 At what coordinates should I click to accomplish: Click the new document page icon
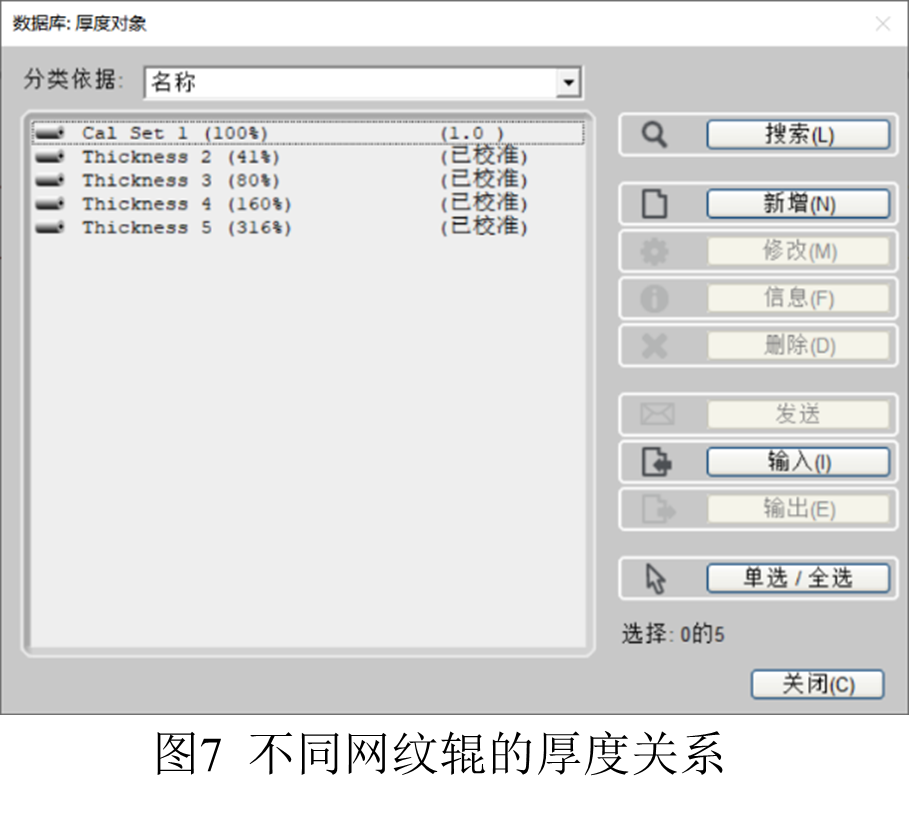tap(655, 204)
